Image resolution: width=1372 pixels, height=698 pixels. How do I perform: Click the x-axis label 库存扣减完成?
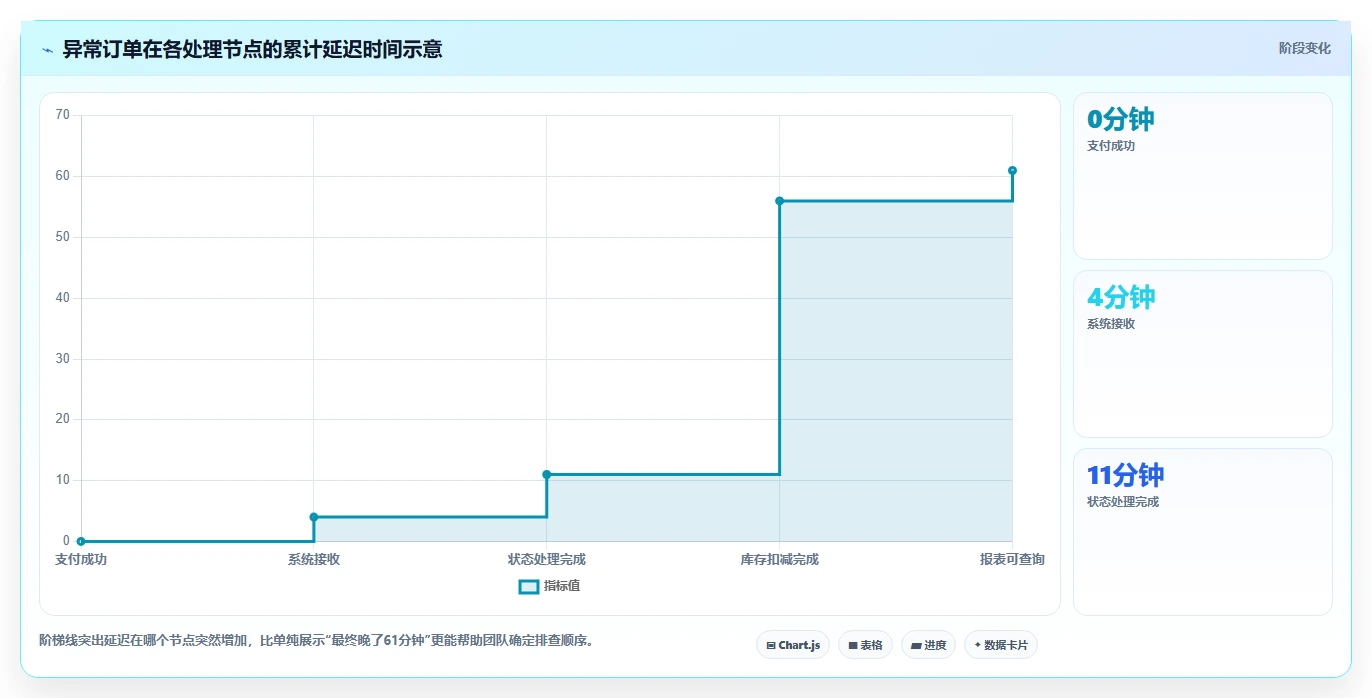(x=779, y=559)
